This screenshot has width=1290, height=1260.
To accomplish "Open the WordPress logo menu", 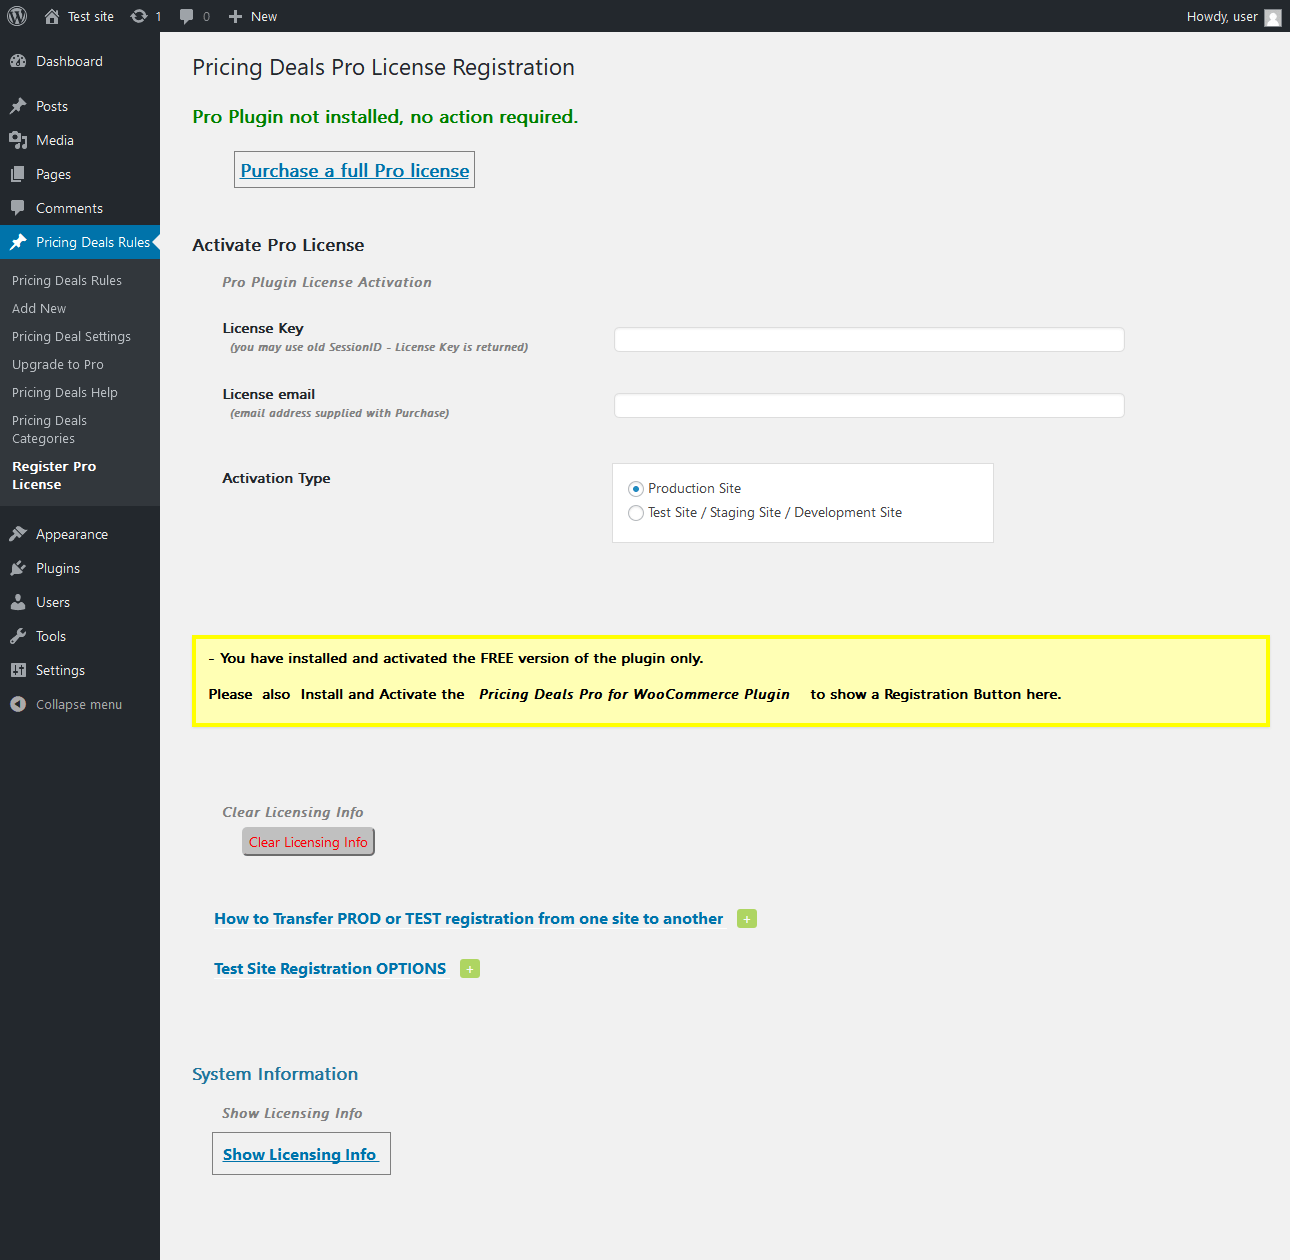I will (17, 16).
